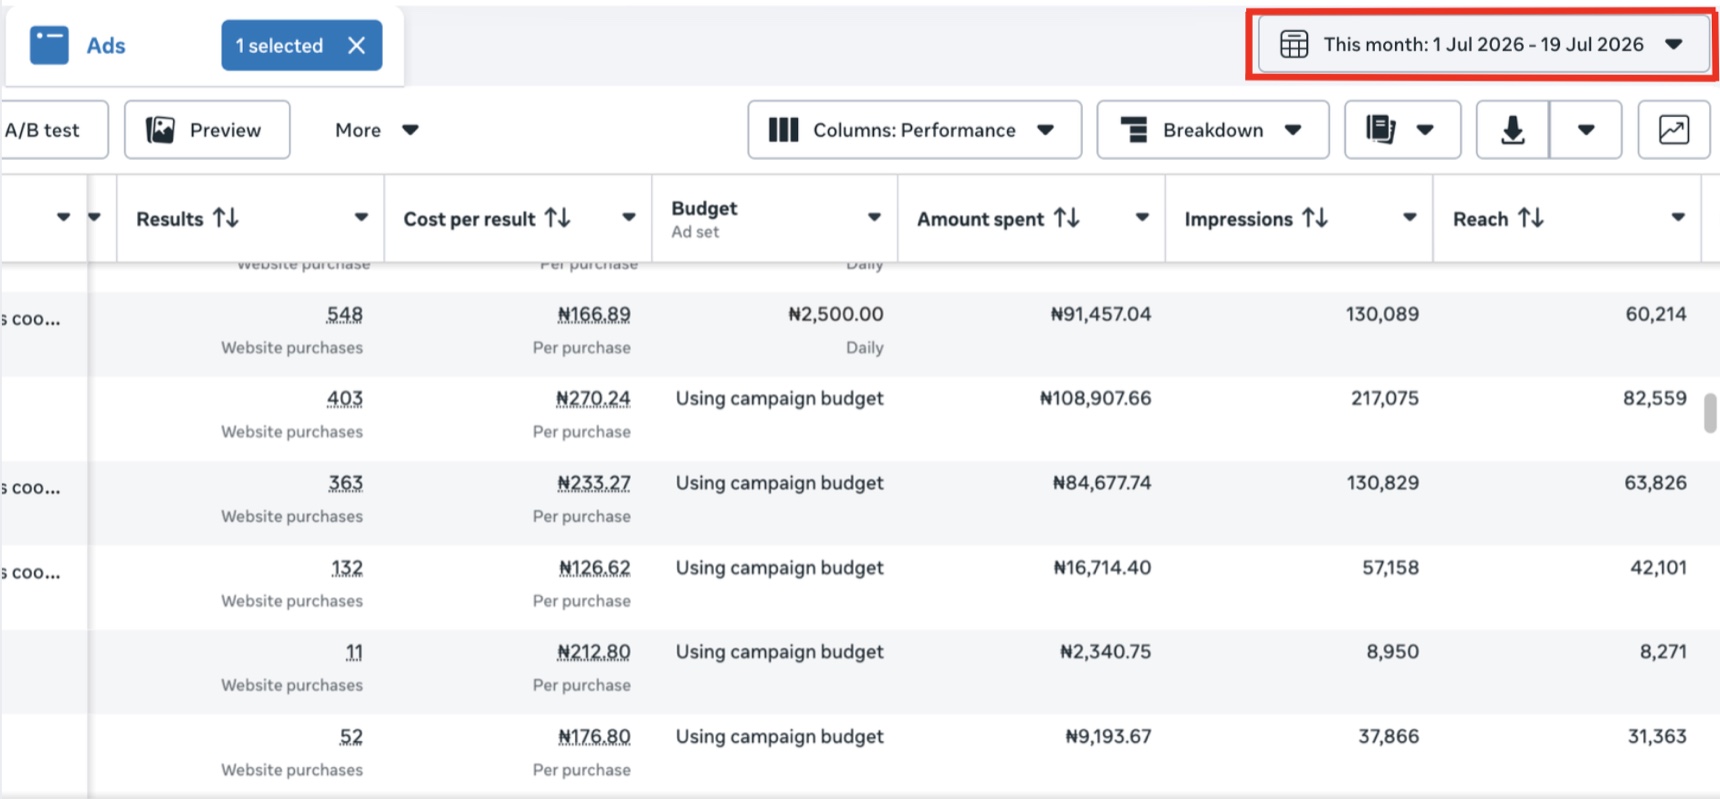The image size is (1720, 799).
Task: Click amount spent ₦108,907.66
Action: (x=1096, y=398)
